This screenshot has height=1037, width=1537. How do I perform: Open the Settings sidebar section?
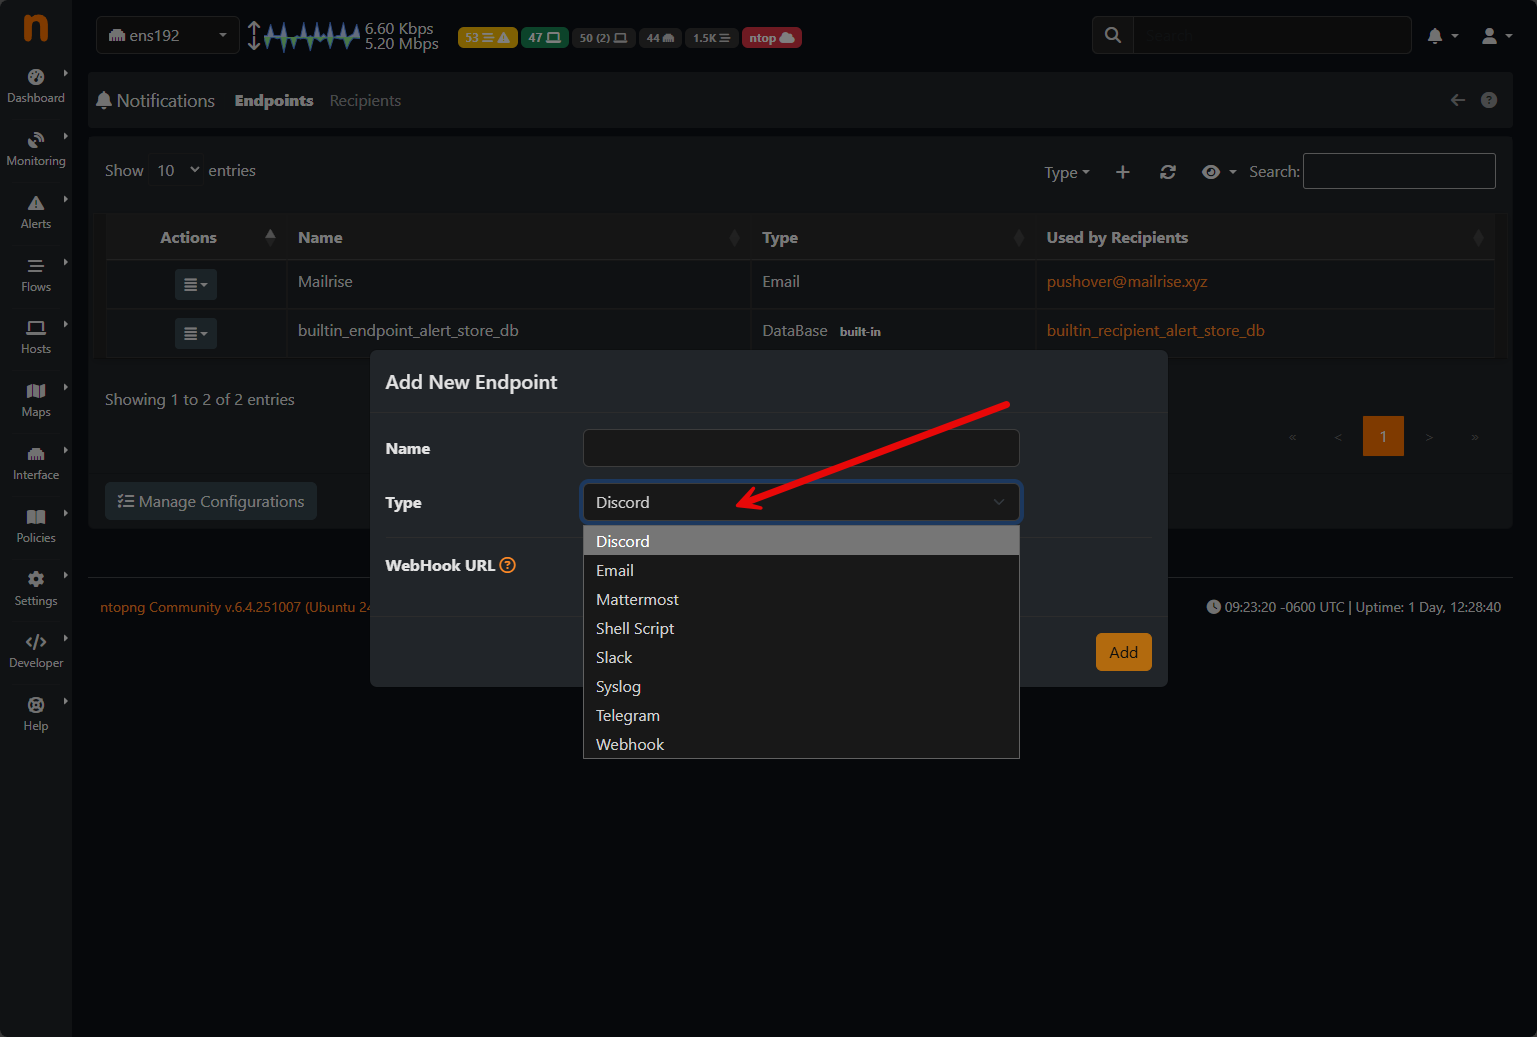(x=36, y=589)
